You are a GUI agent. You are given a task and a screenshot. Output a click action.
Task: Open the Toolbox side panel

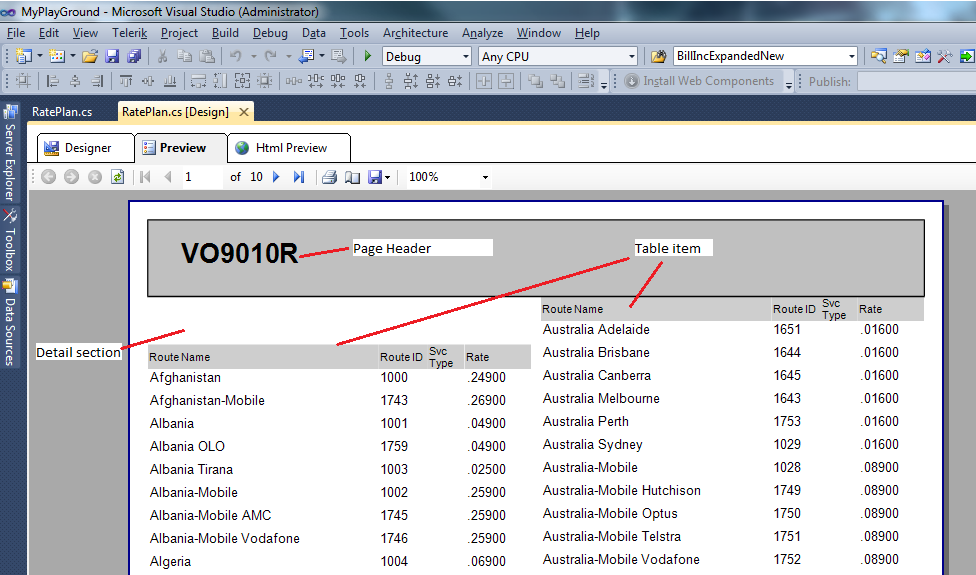click(10, 240)
